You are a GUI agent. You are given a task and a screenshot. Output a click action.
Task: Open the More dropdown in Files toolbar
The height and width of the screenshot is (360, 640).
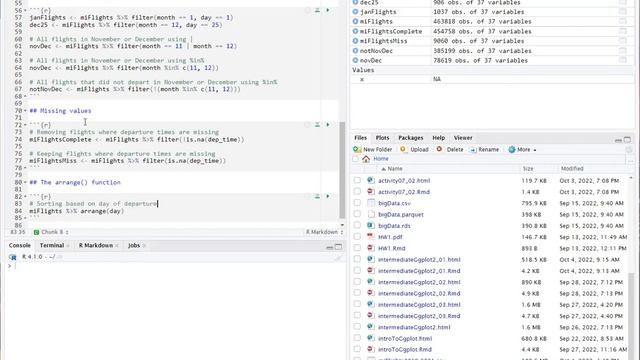pos(522,150)
